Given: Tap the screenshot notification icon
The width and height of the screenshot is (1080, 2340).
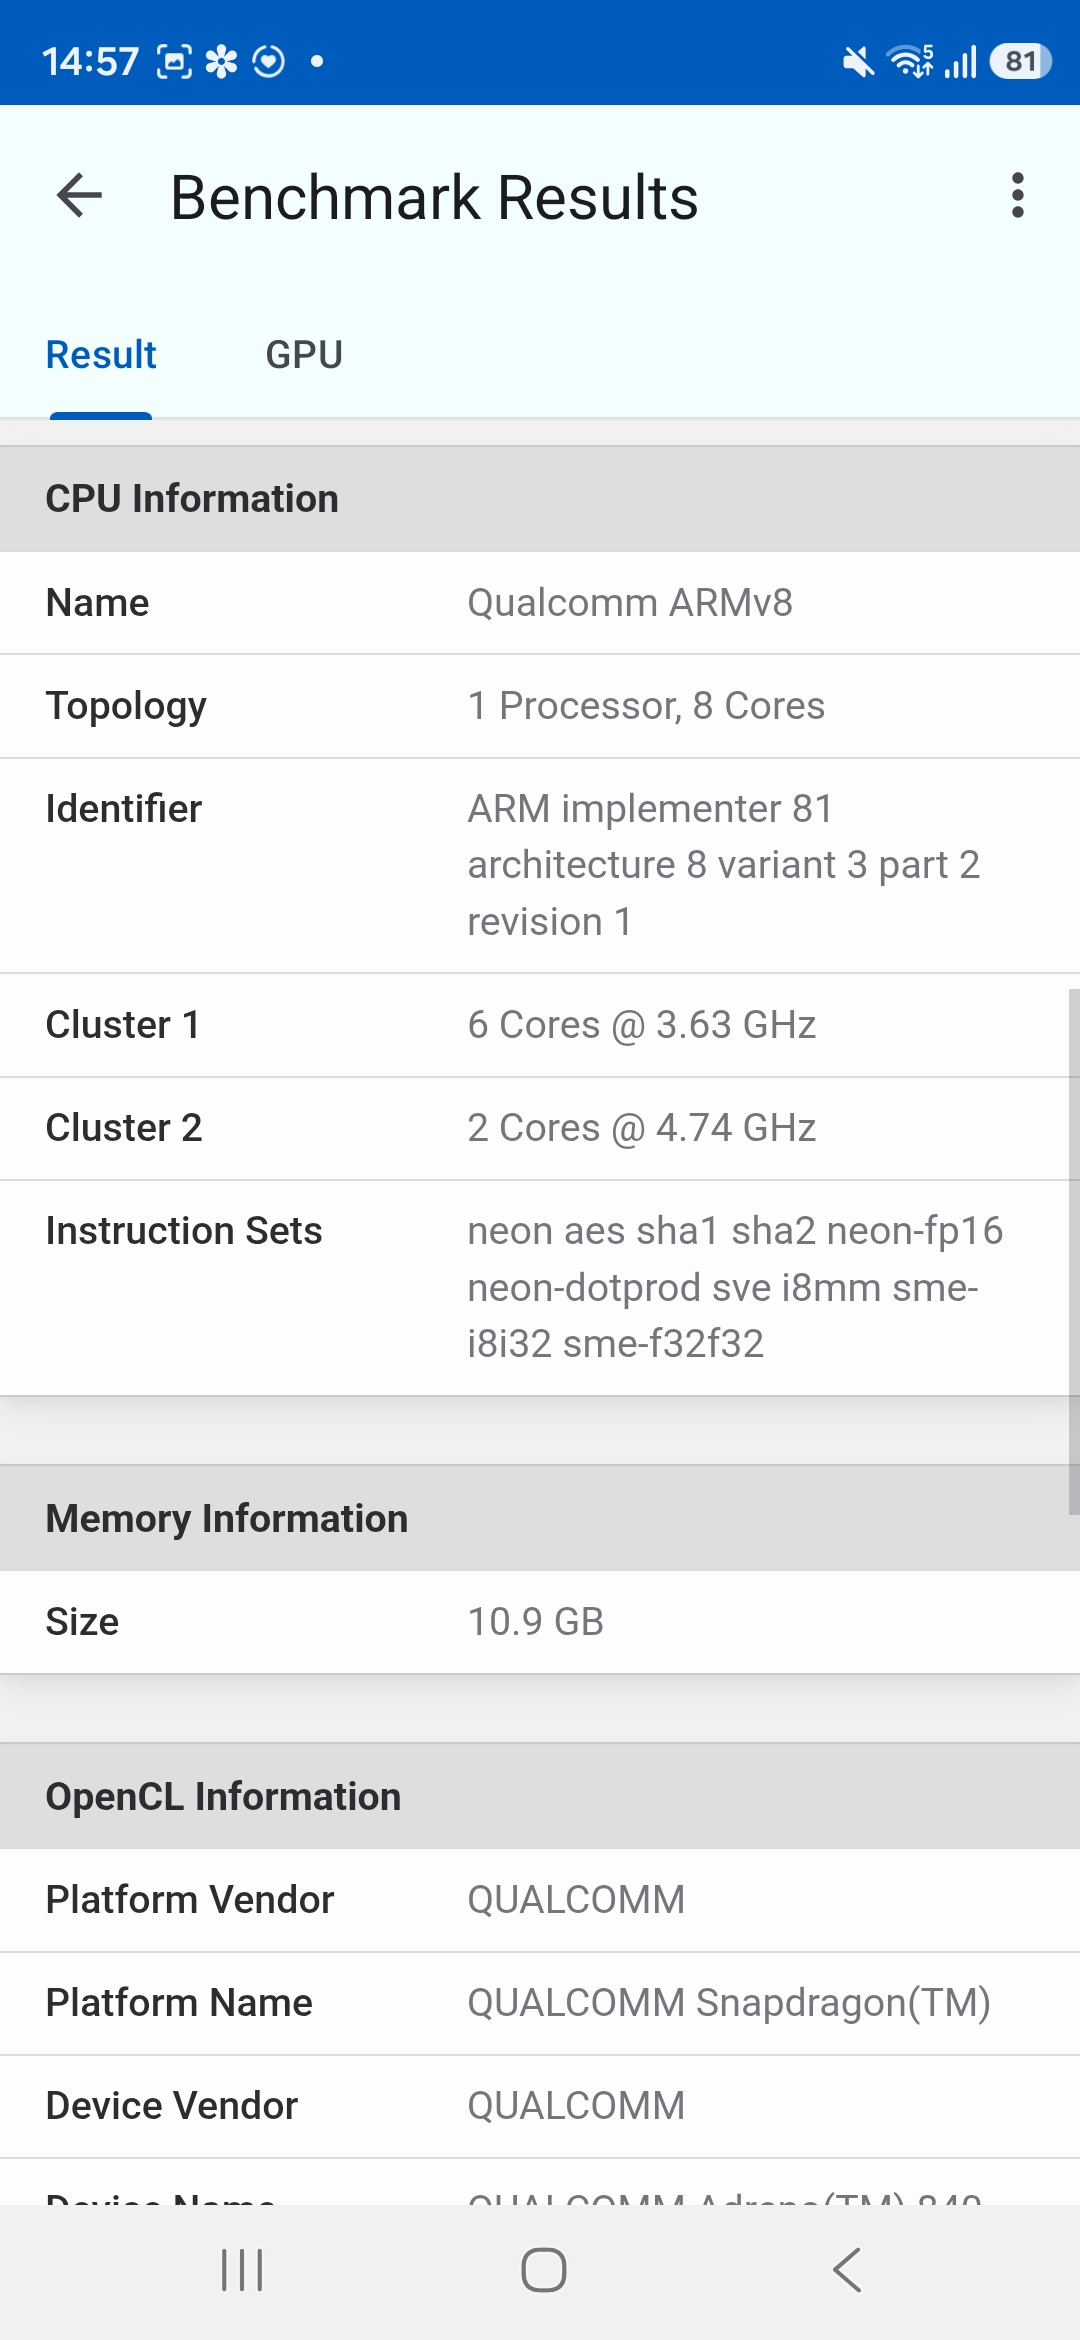Looking at the screenshot, I should pyautogui.click(x=174, y=62).
